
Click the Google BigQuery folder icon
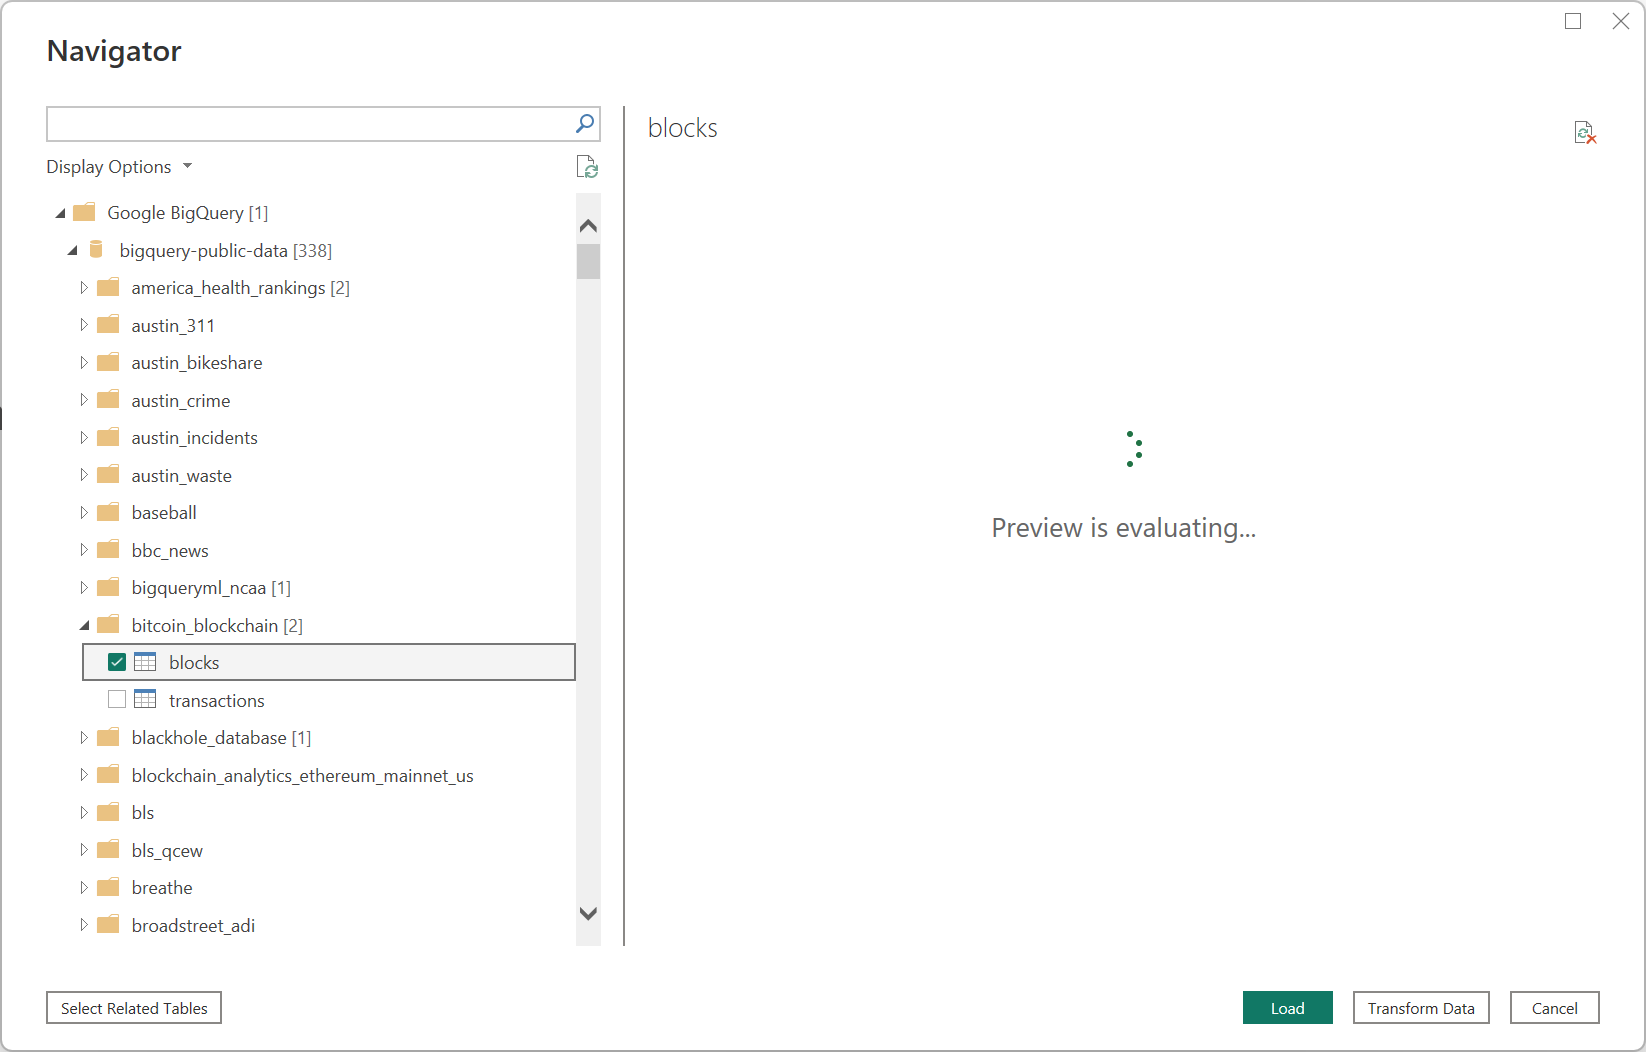(x=84, y=212)
